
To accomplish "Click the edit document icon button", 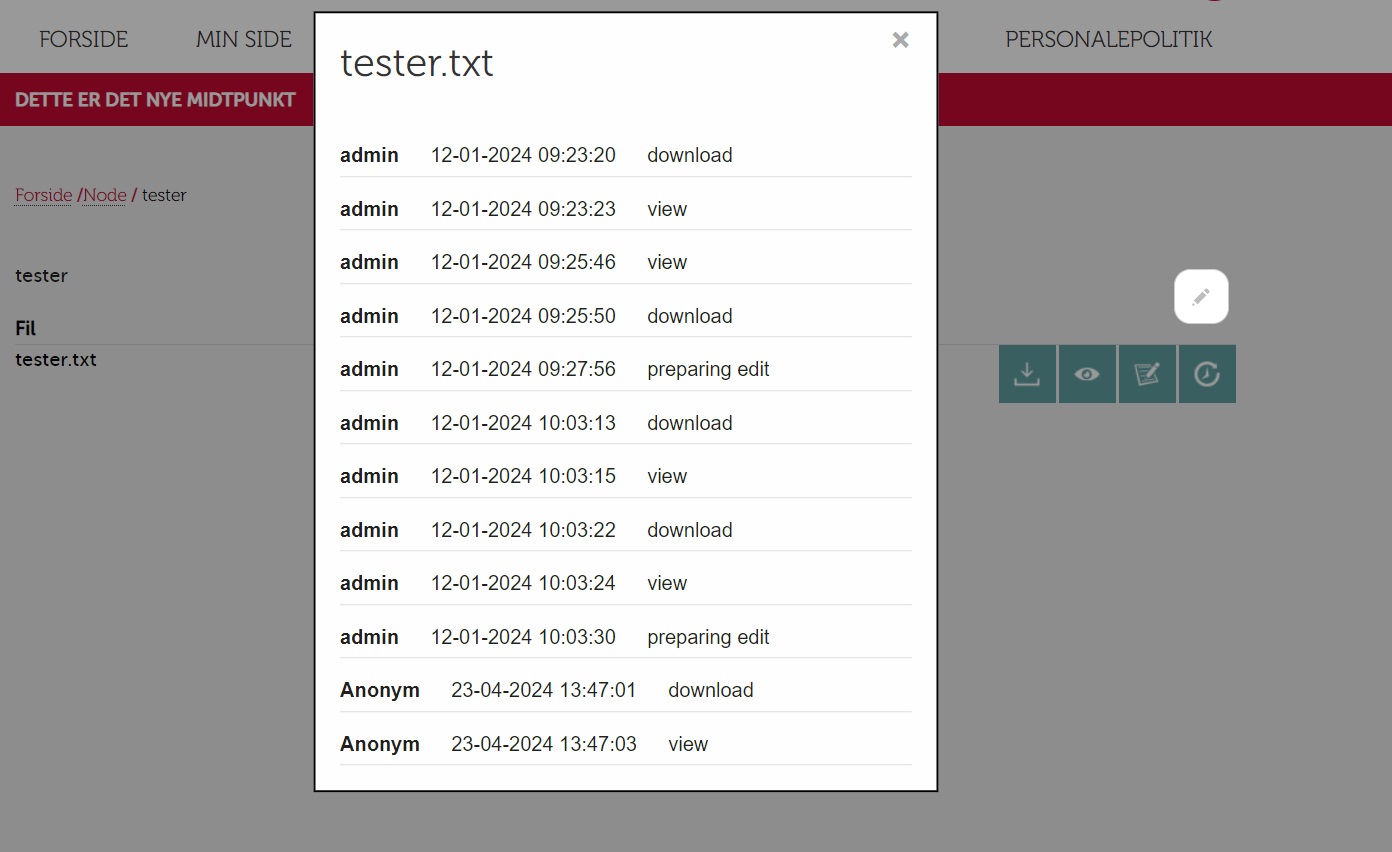I will pos(1147,374).
